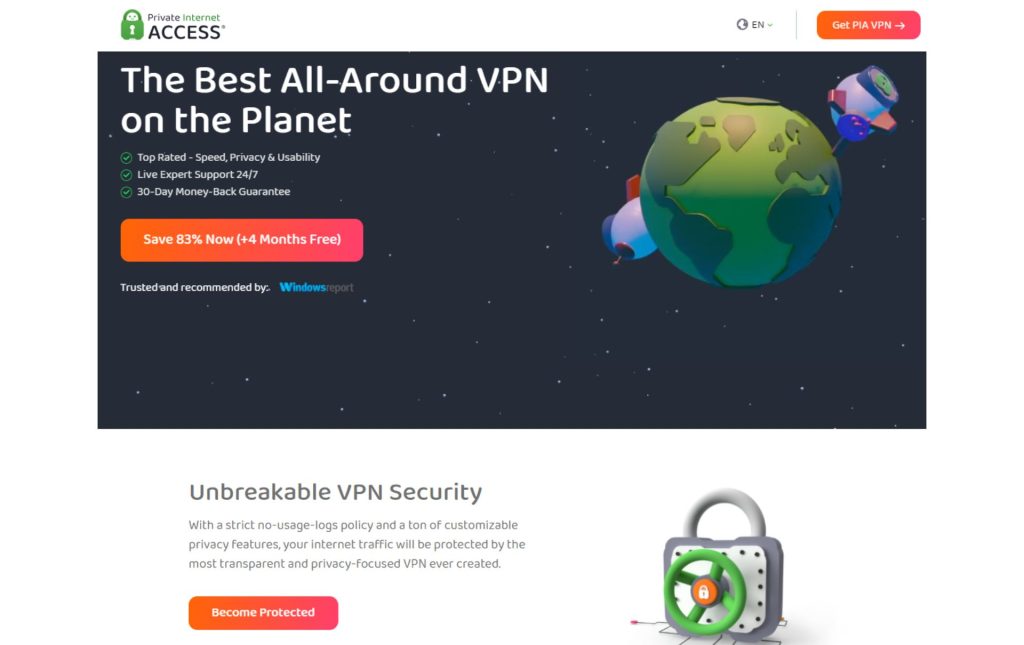Click the globe language icon

(742, 25)
